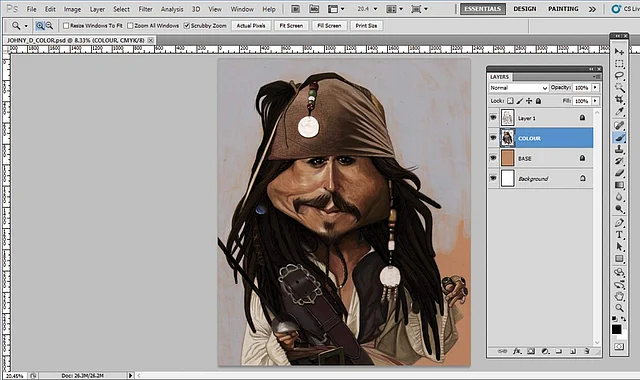The image size is (640, 380).
Task: Enable Resize Windows To Fit checkbox
Action: tap(66, 26)
